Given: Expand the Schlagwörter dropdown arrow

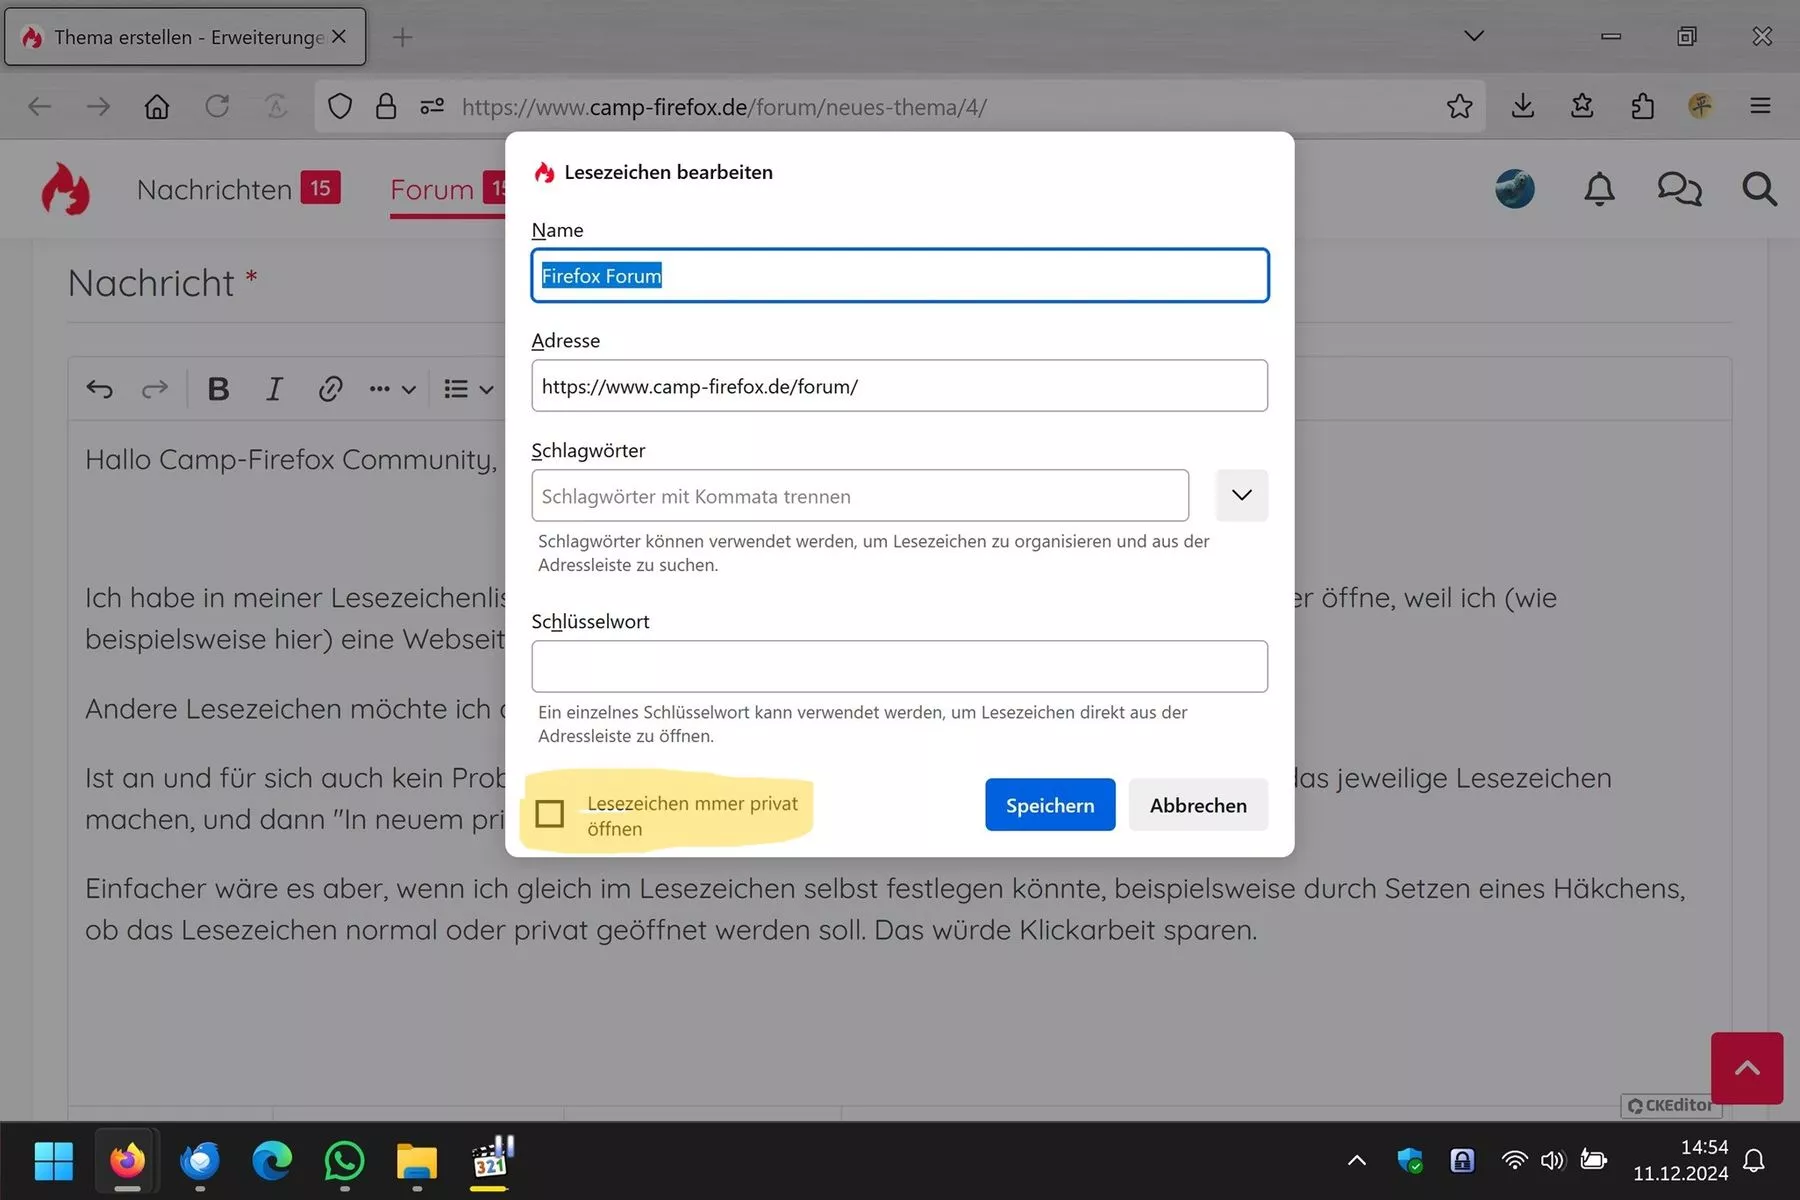Looking at the screenshot, I should (1242, 495).
